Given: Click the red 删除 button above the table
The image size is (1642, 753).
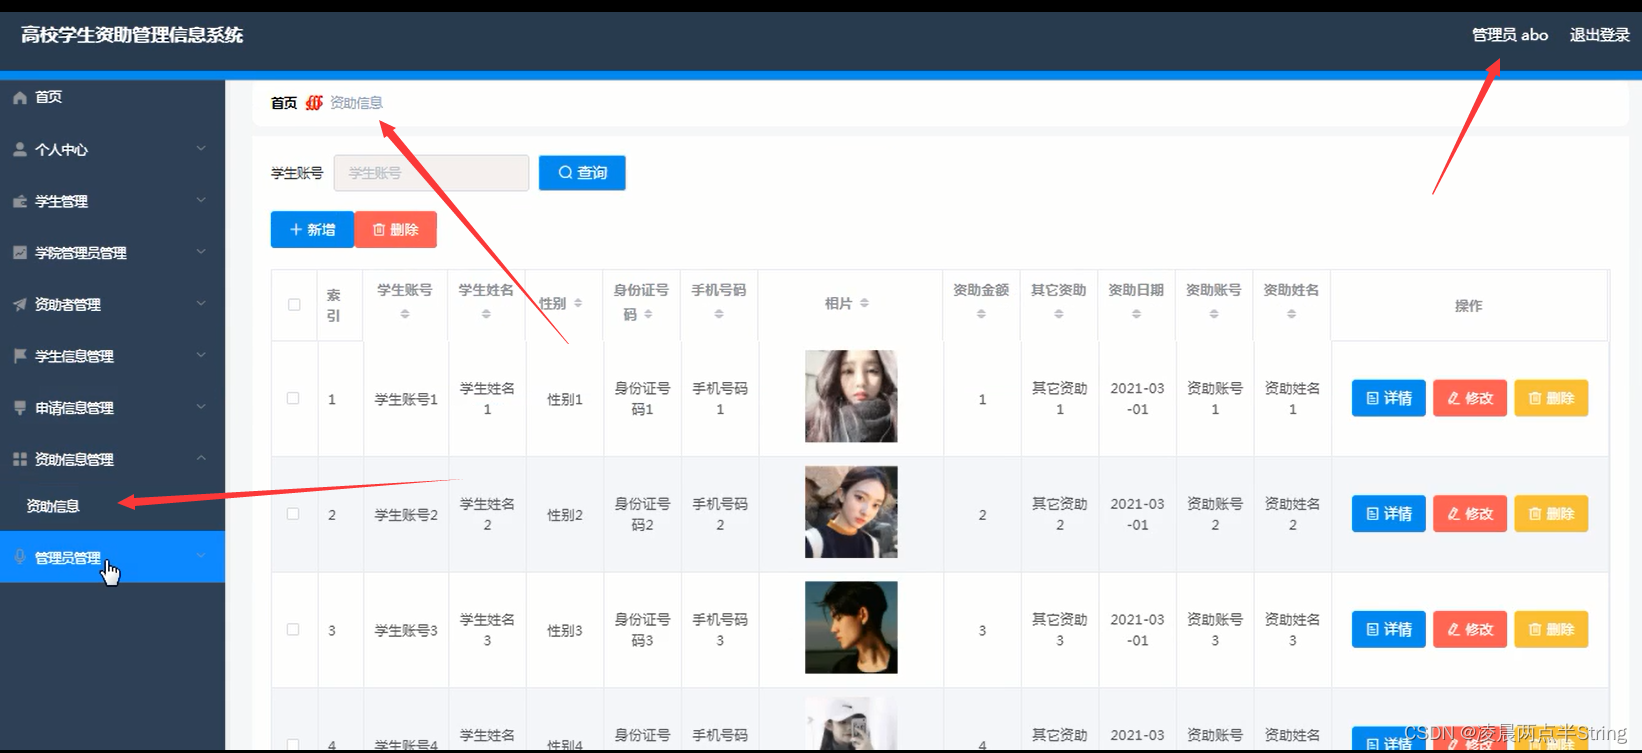Looking at the screenshot, I should click(396, 230).
